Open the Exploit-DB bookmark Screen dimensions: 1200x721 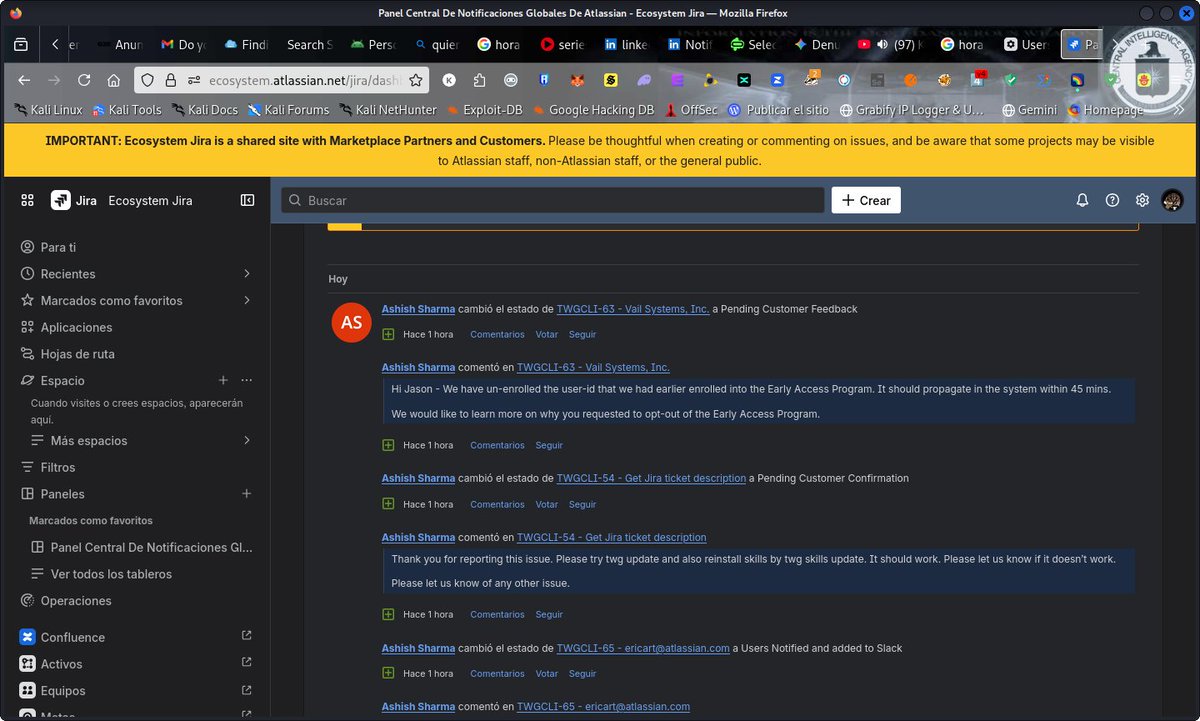[484, 110]
